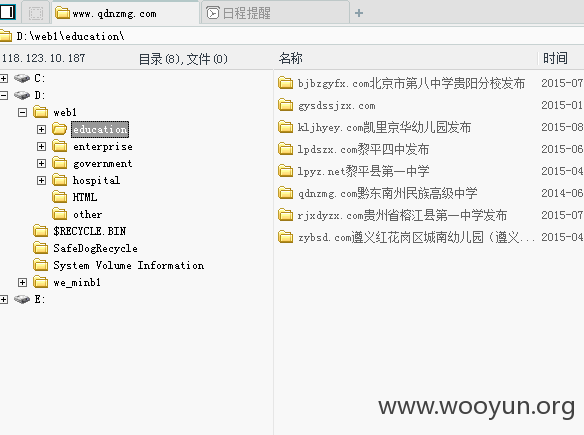
Task: Select the enterprise folder in tree
Action: [103, 146]
